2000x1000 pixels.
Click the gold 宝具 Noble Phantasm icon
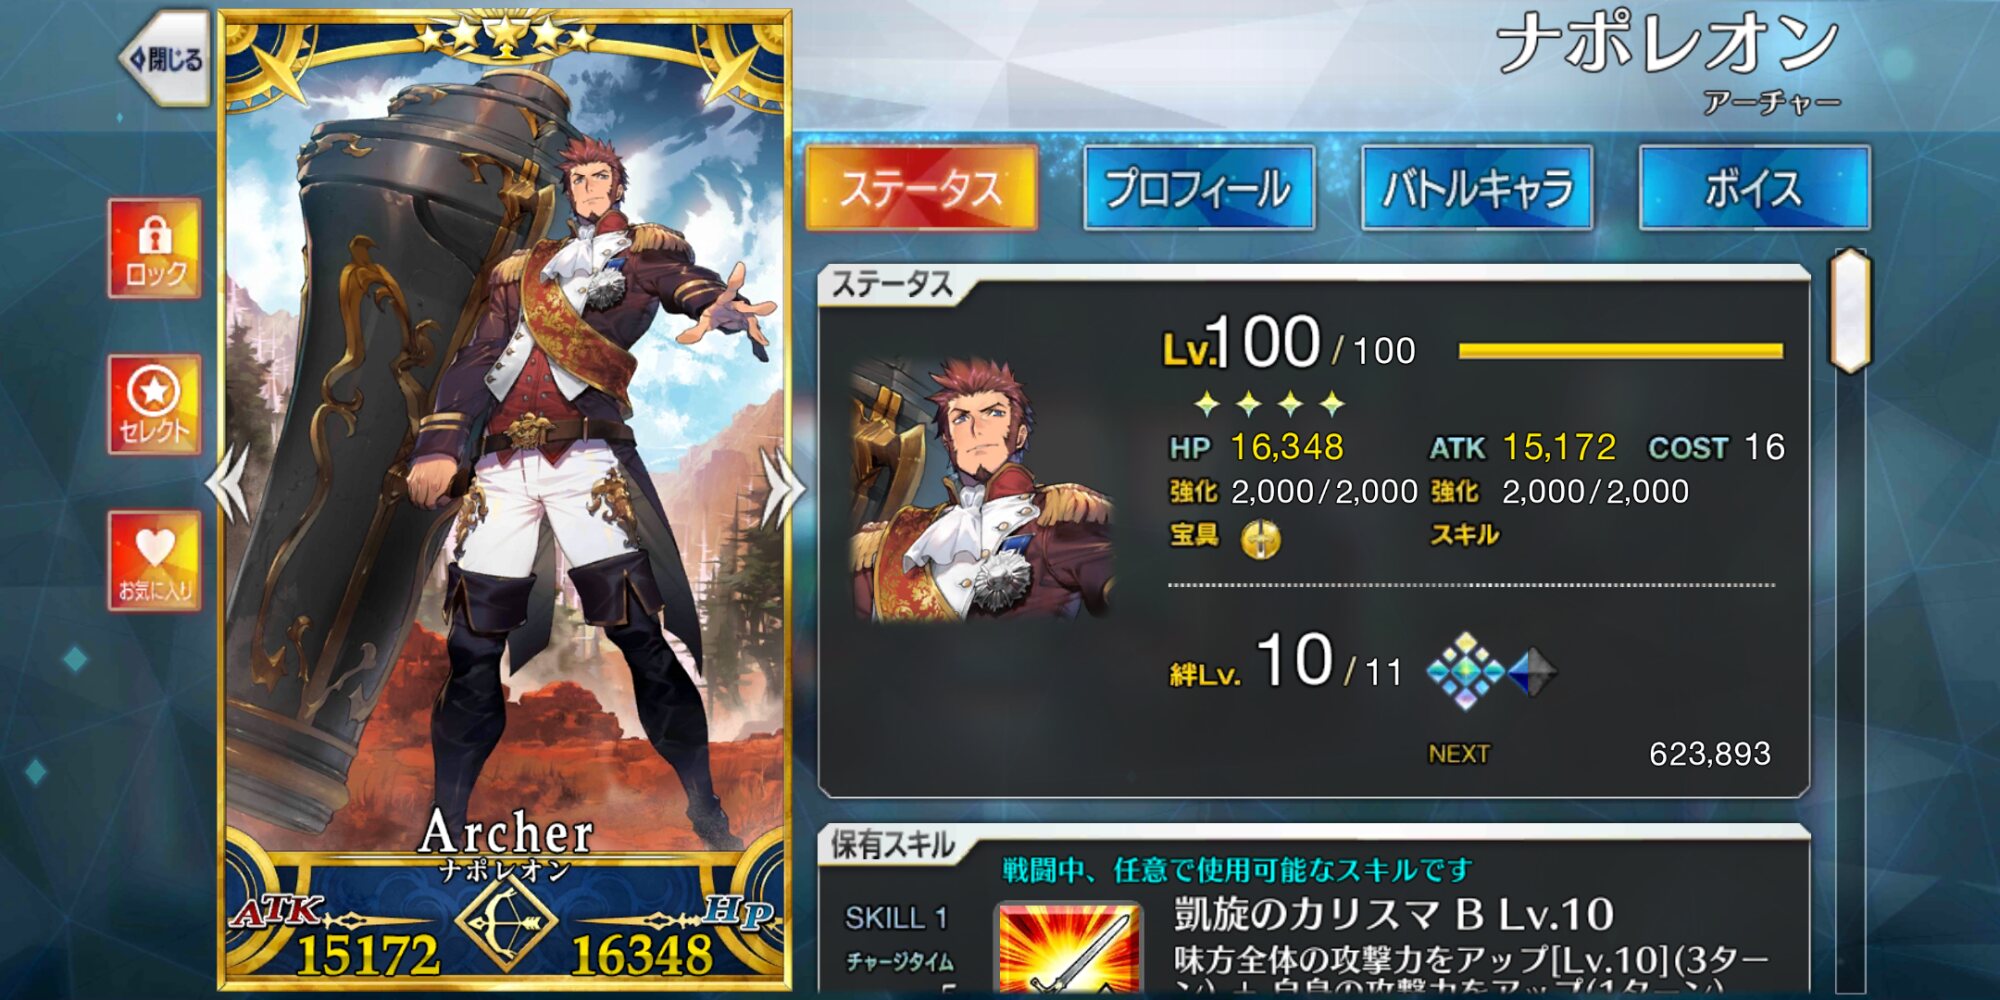click(x=1260, y=539)
